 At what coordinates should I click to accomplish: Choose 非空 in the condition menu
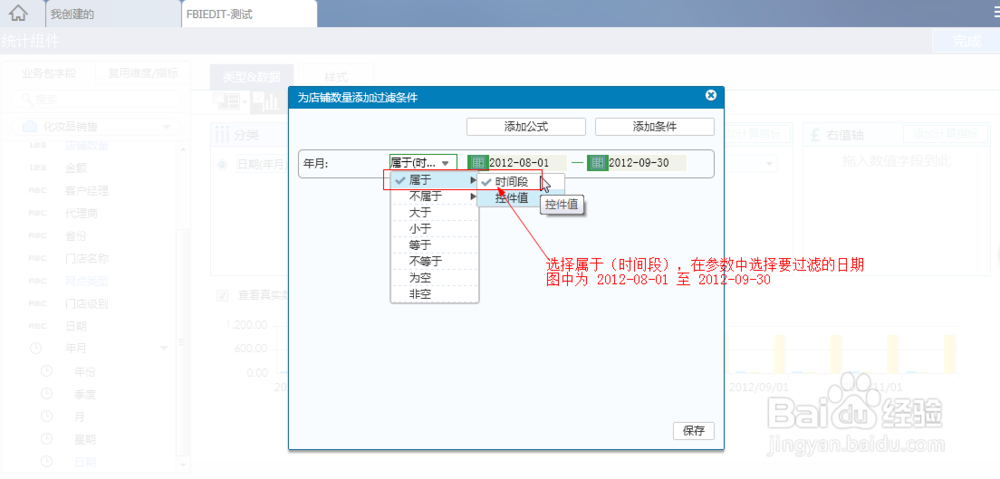[434, 295]
